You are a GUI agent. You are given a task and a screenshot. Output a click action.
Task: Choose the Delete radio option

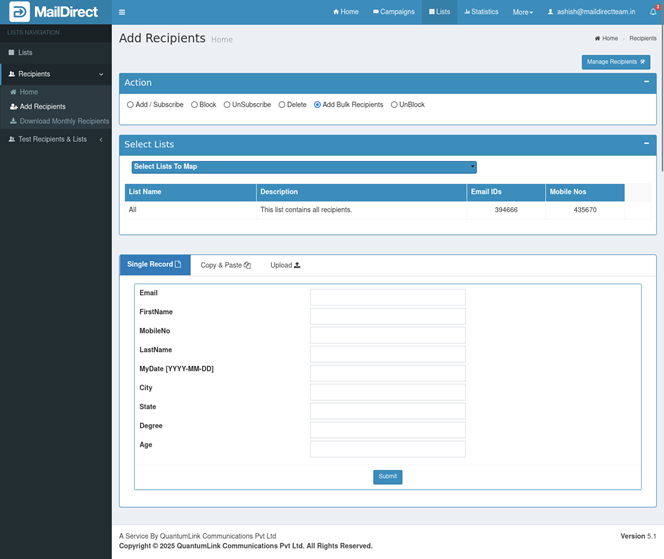[282, 105]
